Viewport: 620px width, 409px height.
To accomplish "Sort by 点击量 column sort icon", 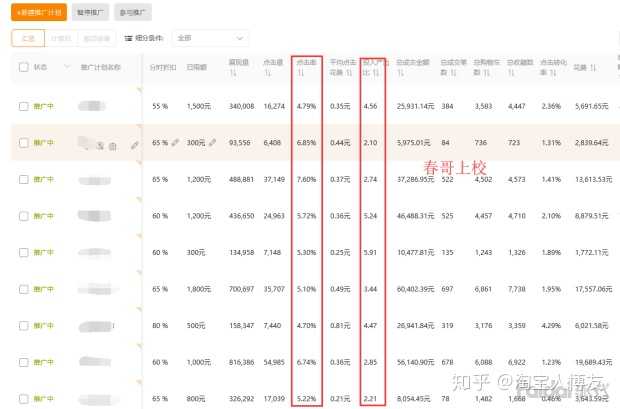I will click(268, 73).
